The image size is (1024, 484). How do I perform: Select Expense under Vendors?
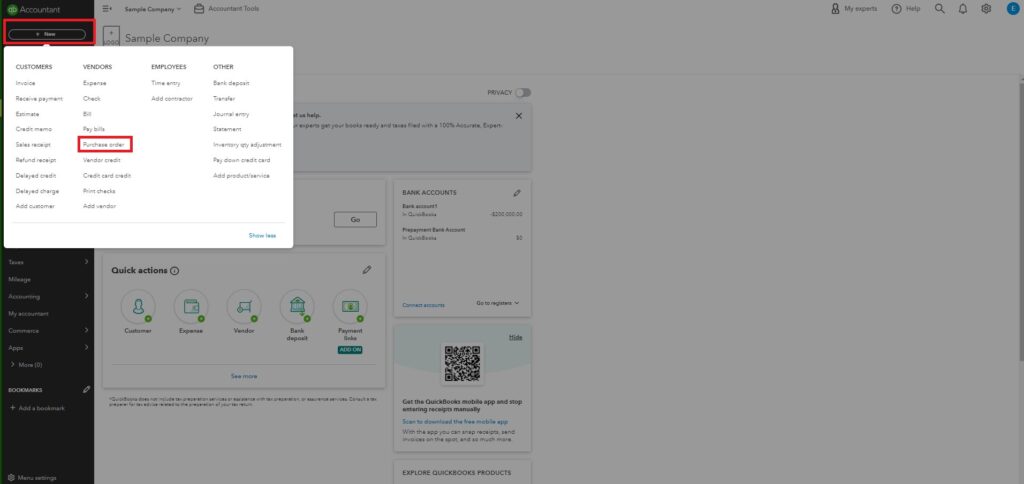pyautogui.click(x=95, y=83)
